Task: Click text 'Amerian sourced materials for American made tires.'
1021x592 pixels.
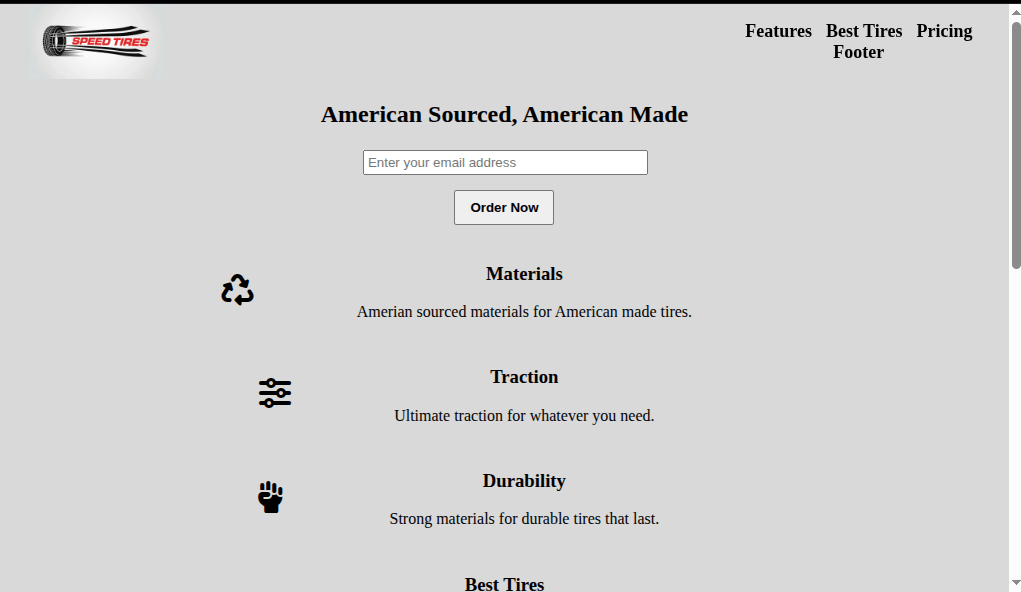Action: [x=524, y=312]
